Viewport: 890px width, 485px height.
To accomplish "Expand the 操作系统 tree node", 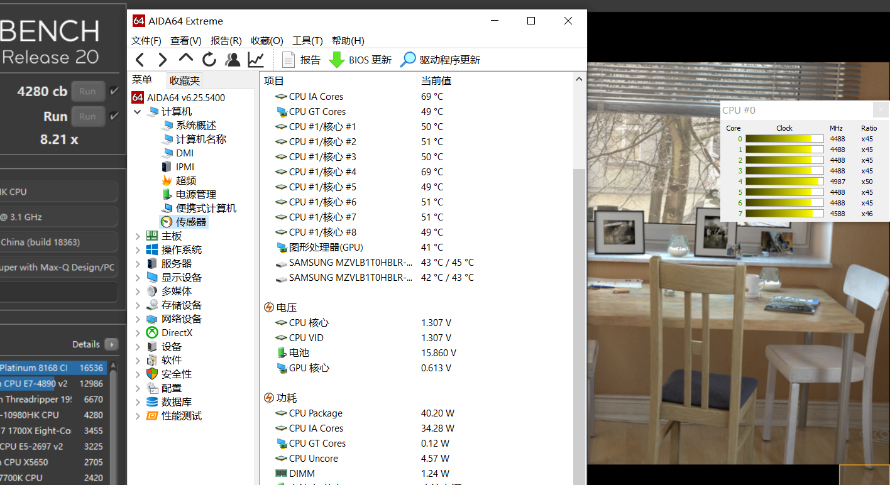I will pyautogui.click(x=137, y=250).
